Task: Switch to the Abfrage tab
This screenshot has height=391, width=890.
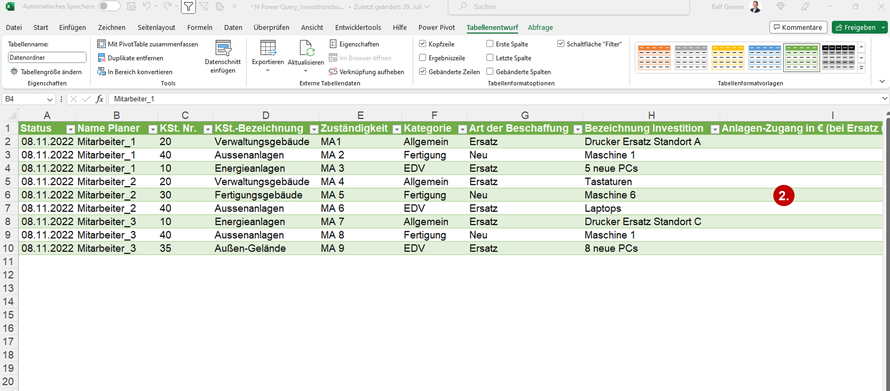Action: pyautogui.click(x=540, y=27)
